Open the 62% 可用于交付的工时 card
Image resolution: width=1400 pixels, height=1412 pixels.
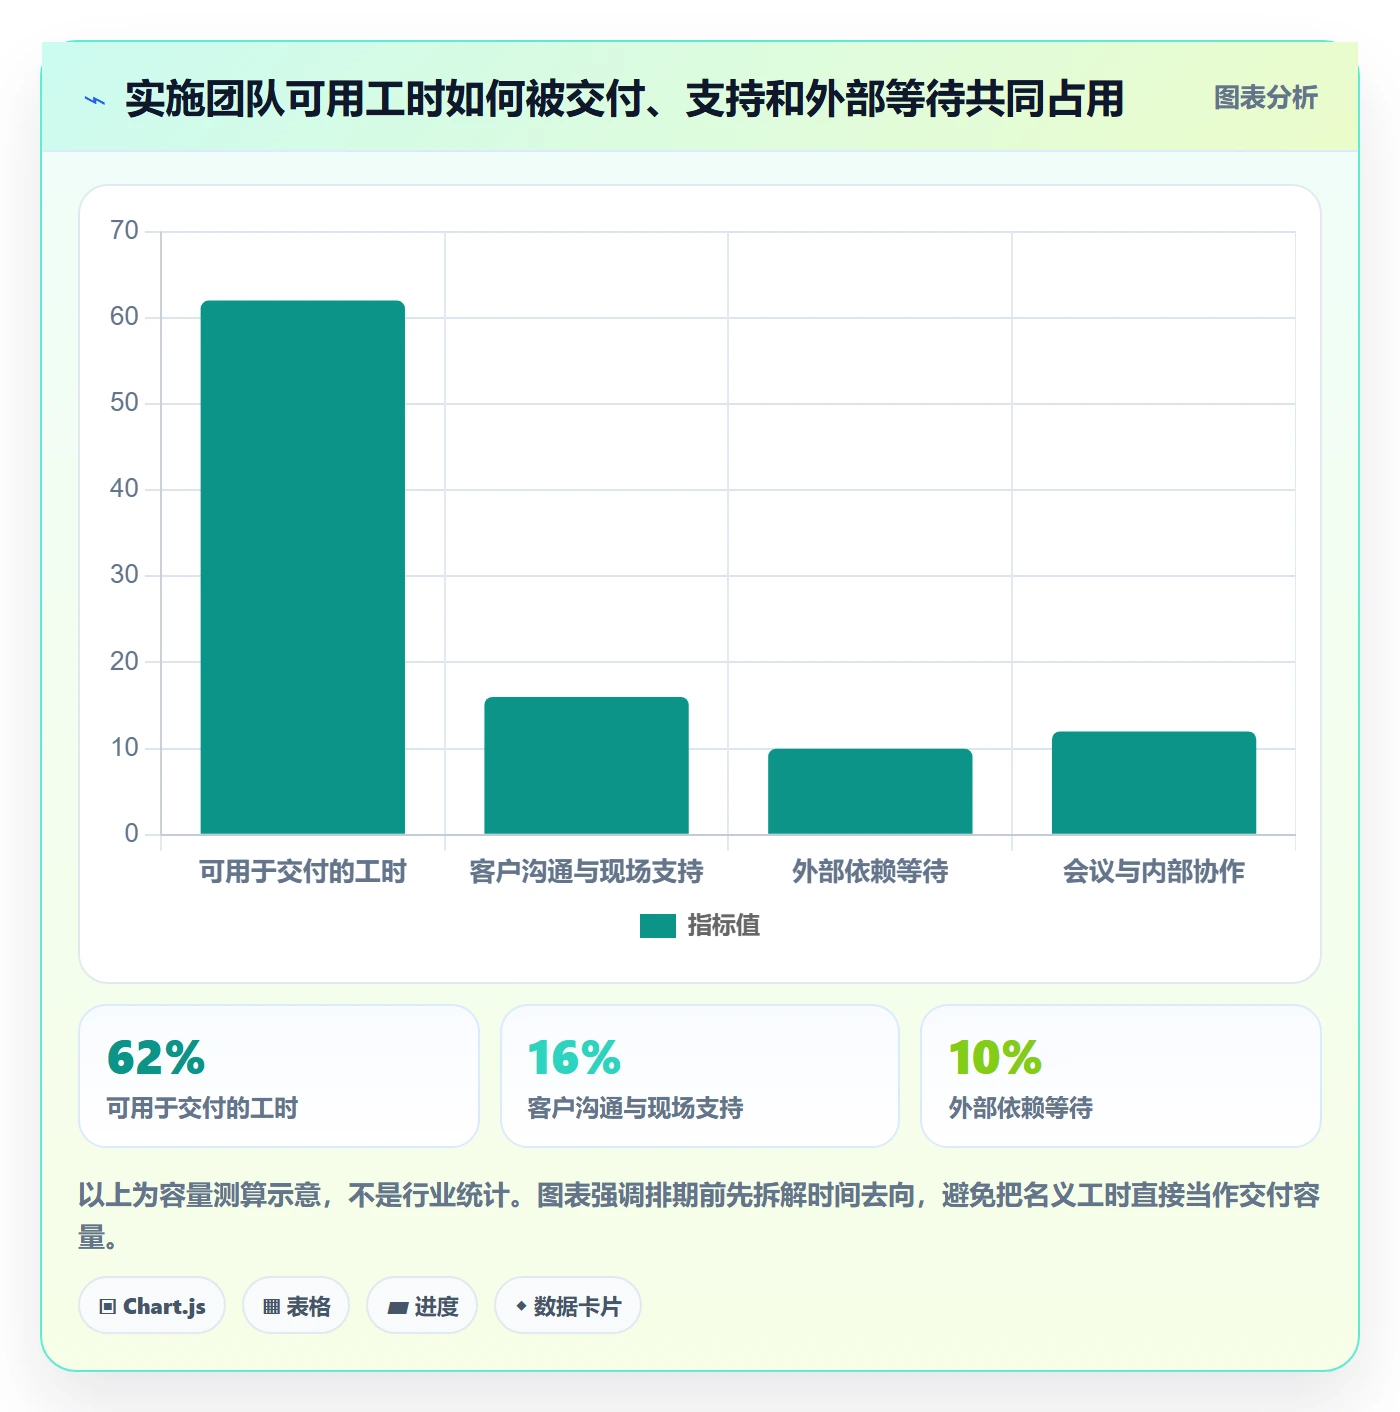pyautogui.click(x=279, y=1076)
